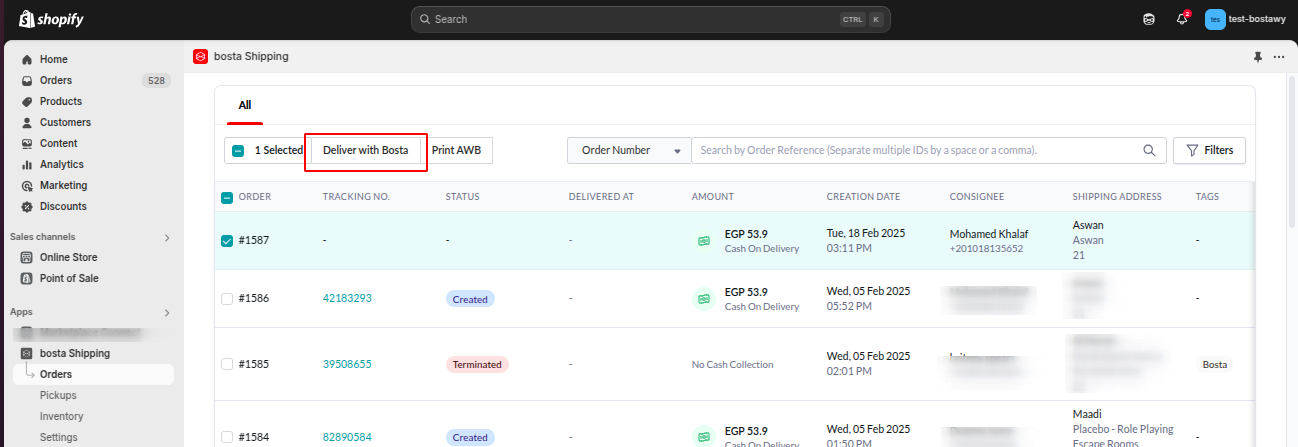Screen dimensions: 1298x447
Task: Open Pickups under bosta Shipping
Action: [58, 395]
